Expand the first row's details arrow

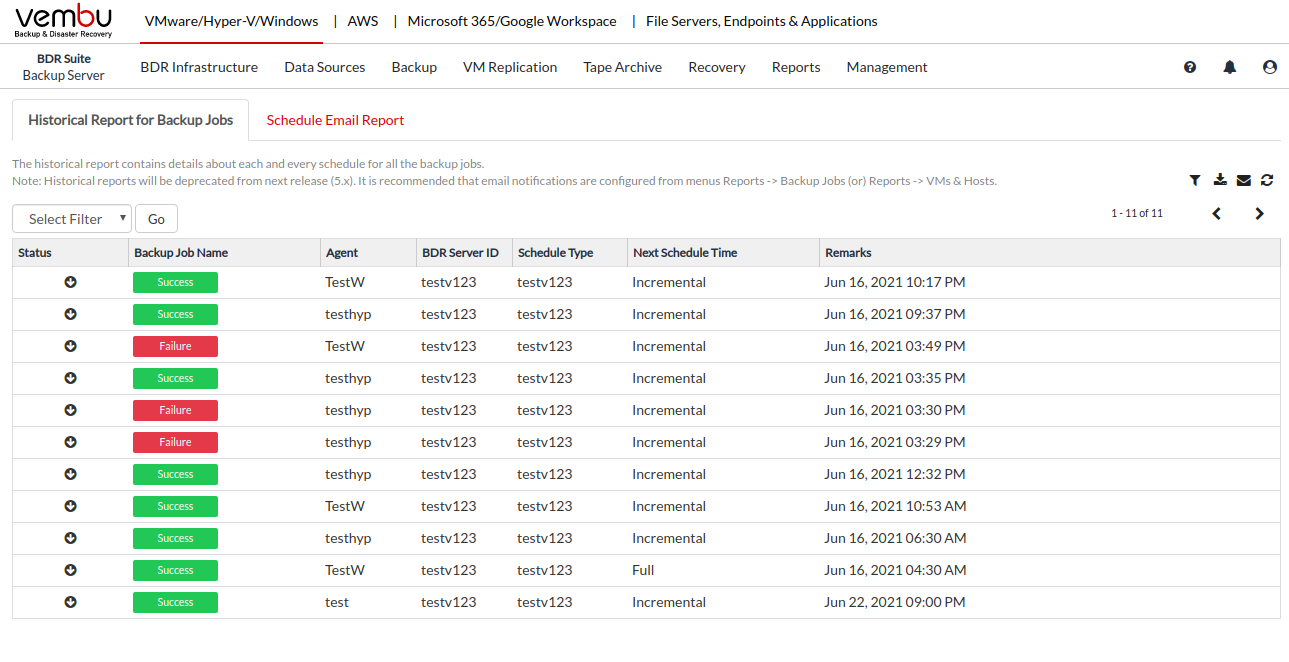tap(71, 282)
